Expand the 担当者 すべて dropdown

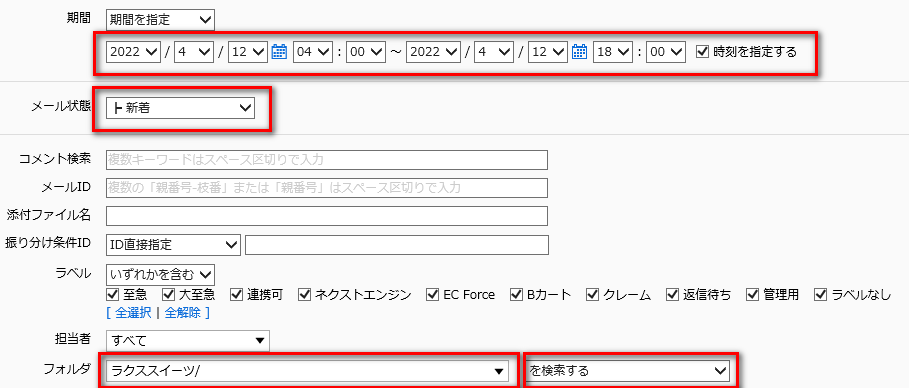(x=188, y=340)
